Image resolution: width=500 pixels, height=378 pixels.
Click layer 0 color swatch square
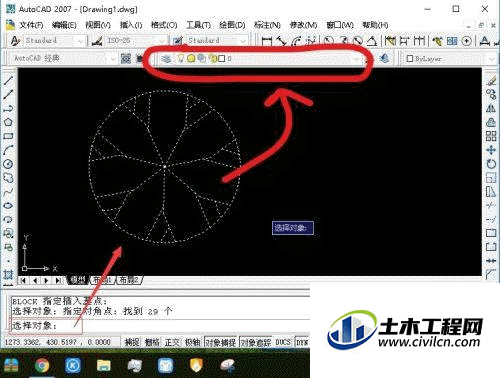pos(221,59)
